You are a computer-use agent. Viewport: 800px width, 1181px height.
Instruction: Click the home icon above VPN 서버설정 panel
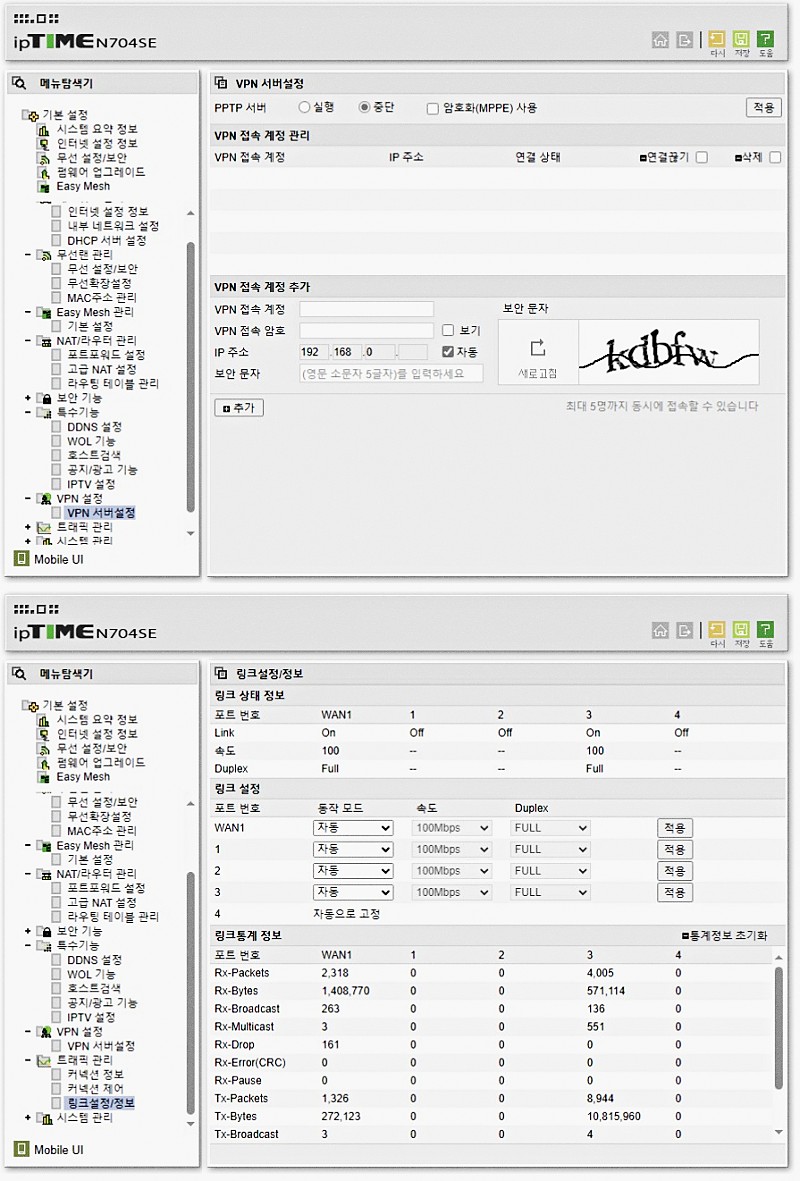pyautogui.click(x=660, y=40)
